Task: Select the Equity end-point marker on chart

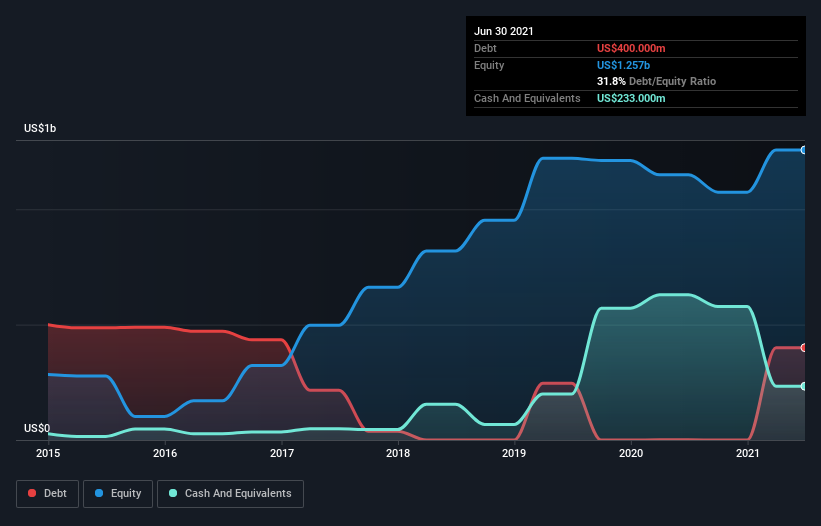Action: (804, 150)
